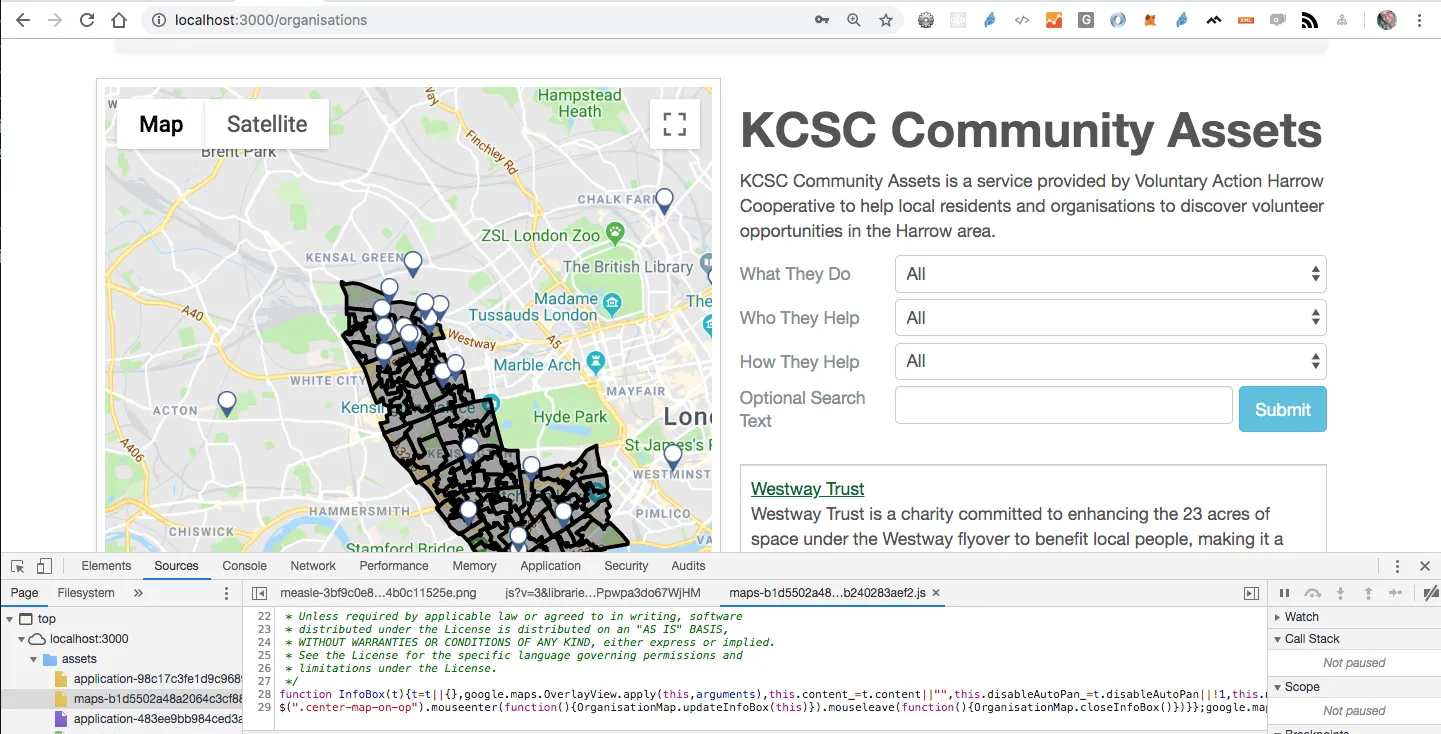Open the XML extension icon
Image resolution: width=1441 pixels, height=734 pixels.
pyautogui.click(x=1246, y=20)
